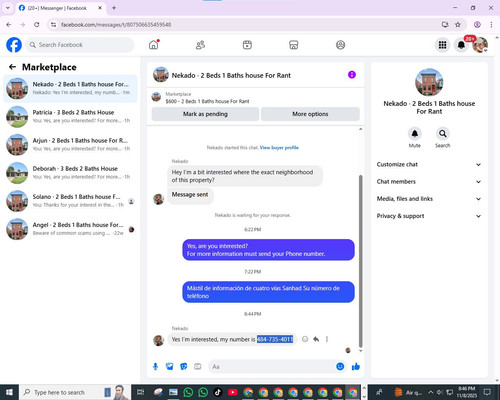This screenshot has width=500, height=400.
Task: Focus the Search Facebook field
Action: (80, 45)
